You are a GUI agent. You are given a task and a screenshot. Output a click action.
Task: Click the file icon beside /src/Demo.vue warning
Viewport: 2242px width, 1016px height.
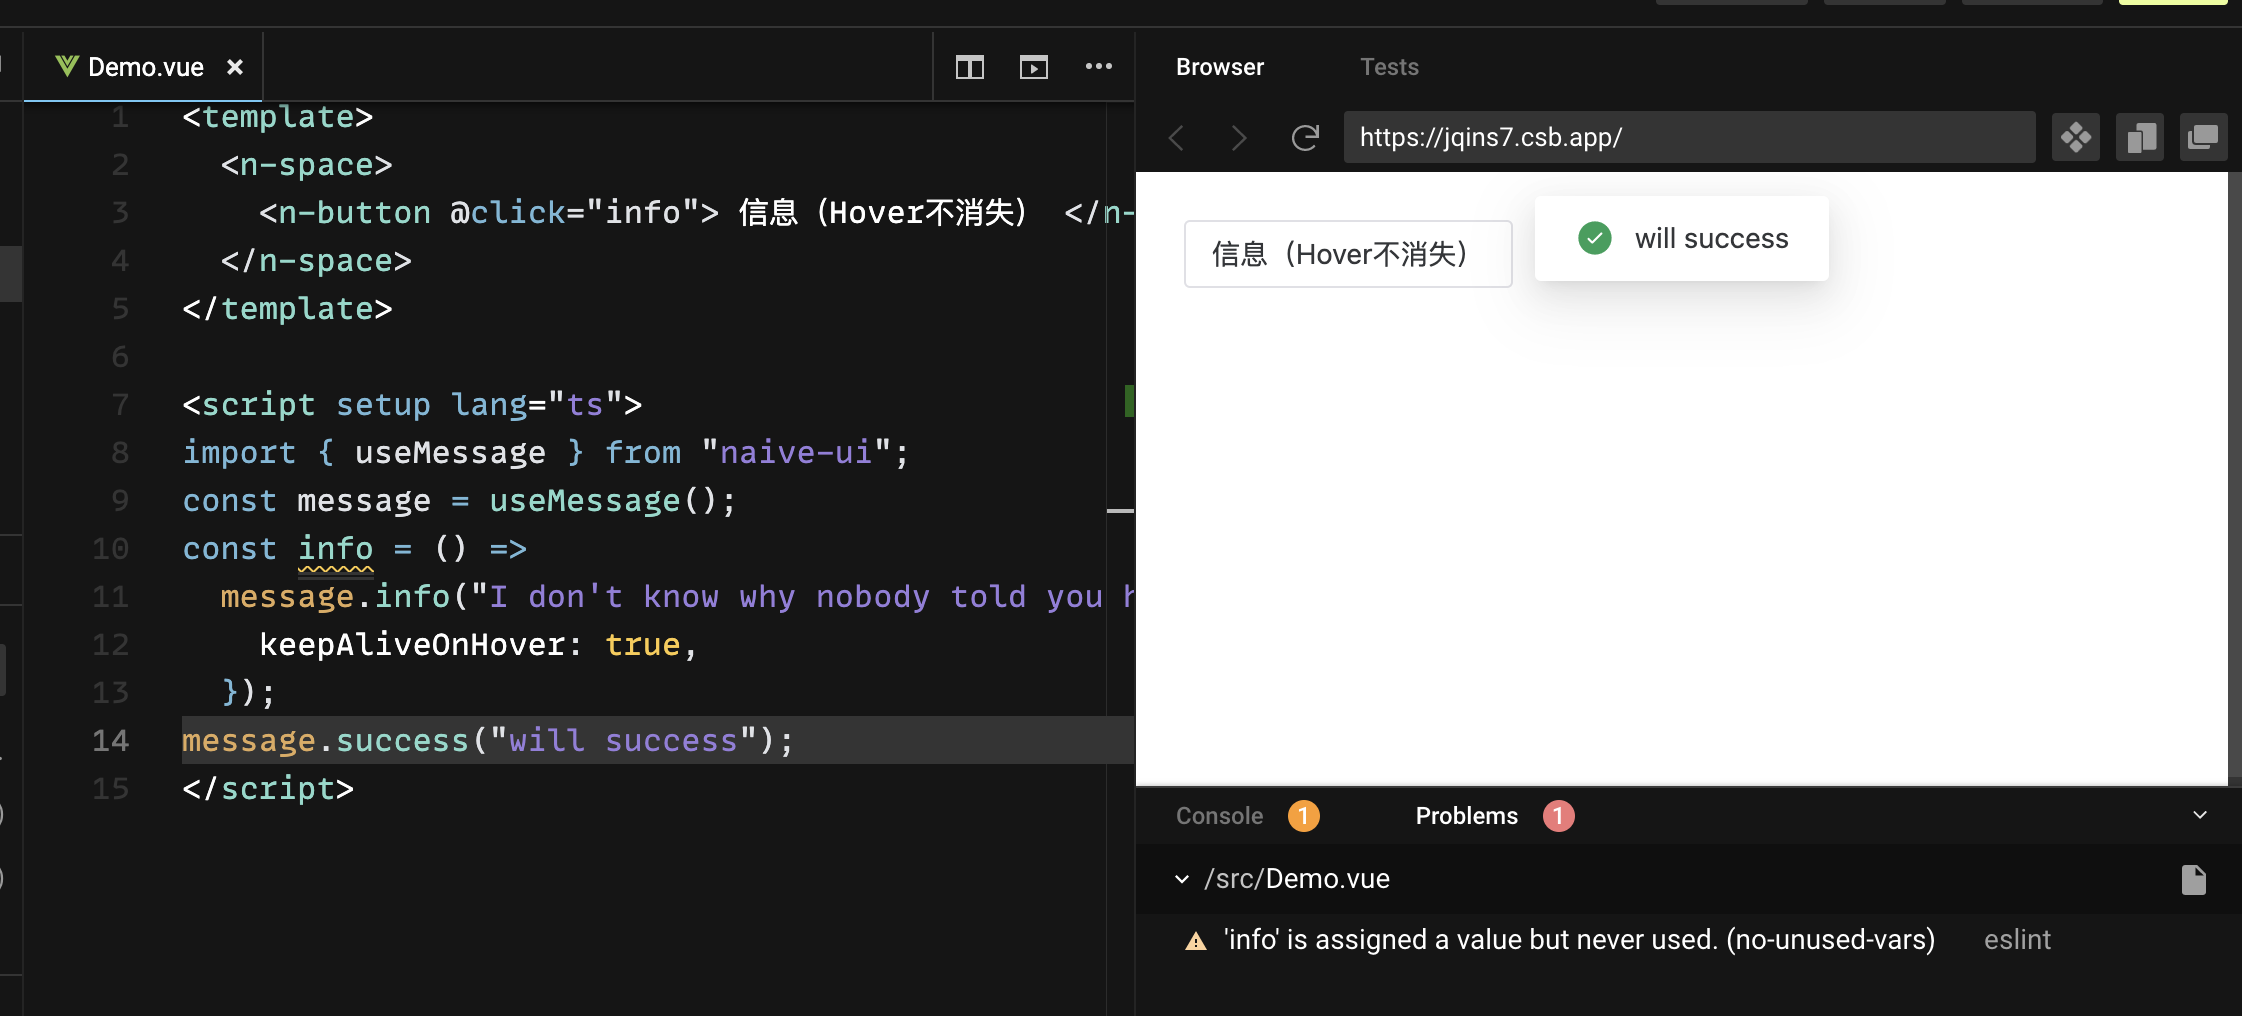tap(2194, 879)
